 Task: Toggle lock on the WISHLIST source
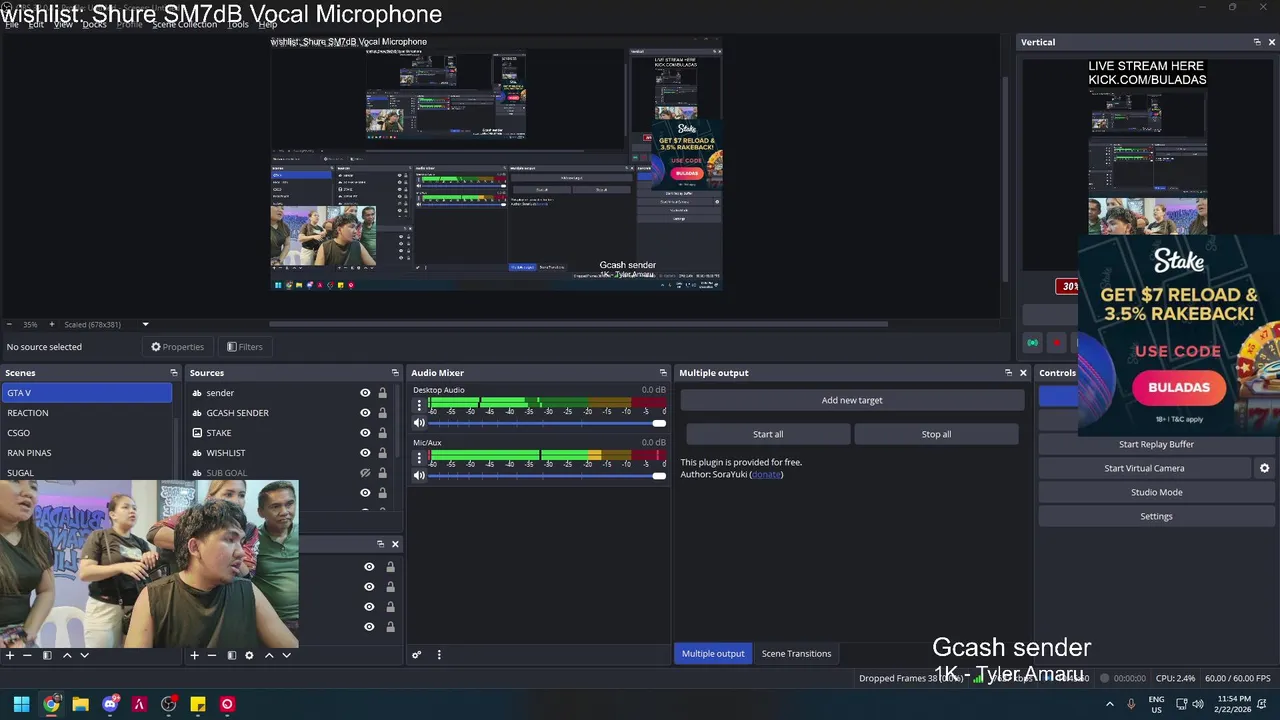pyautogui.click(x=382, y=453)
